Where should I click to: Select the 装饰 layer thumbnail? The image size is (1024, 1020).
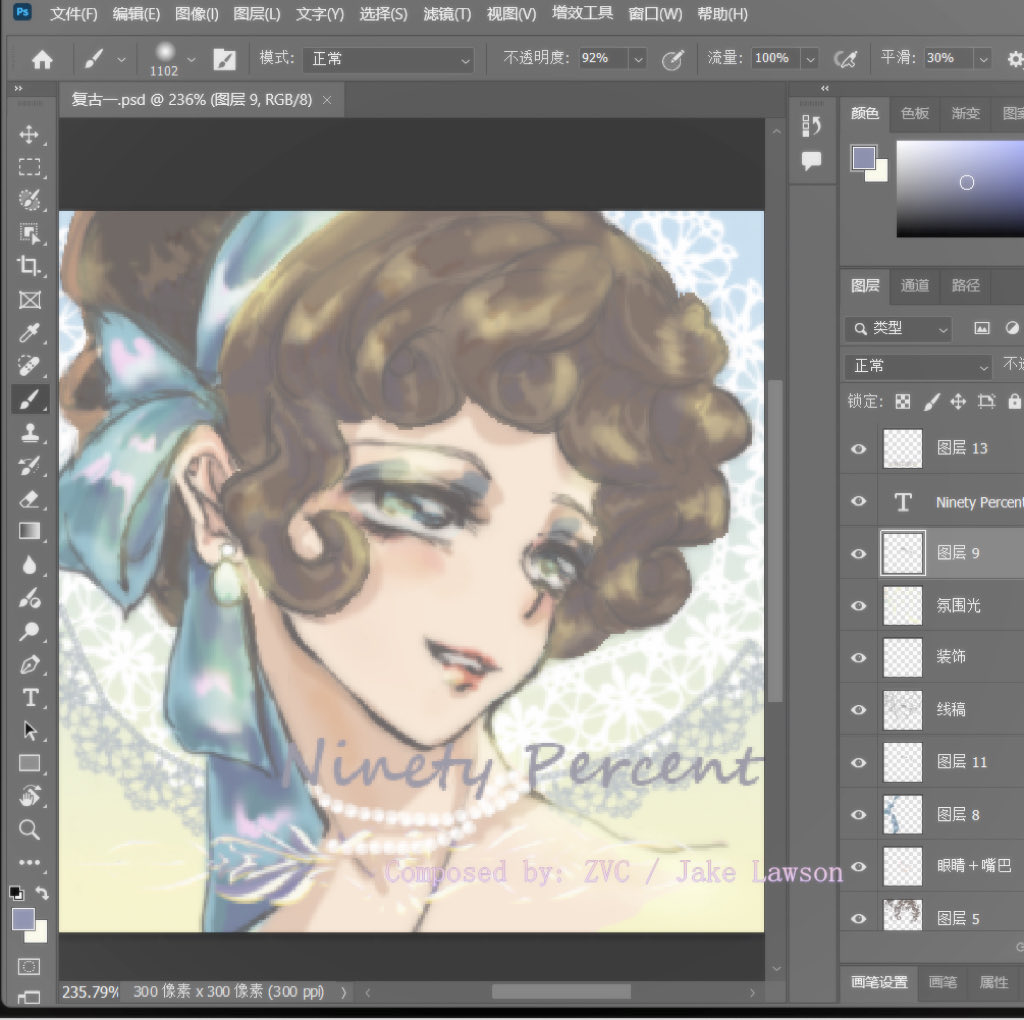coord(903,658)
